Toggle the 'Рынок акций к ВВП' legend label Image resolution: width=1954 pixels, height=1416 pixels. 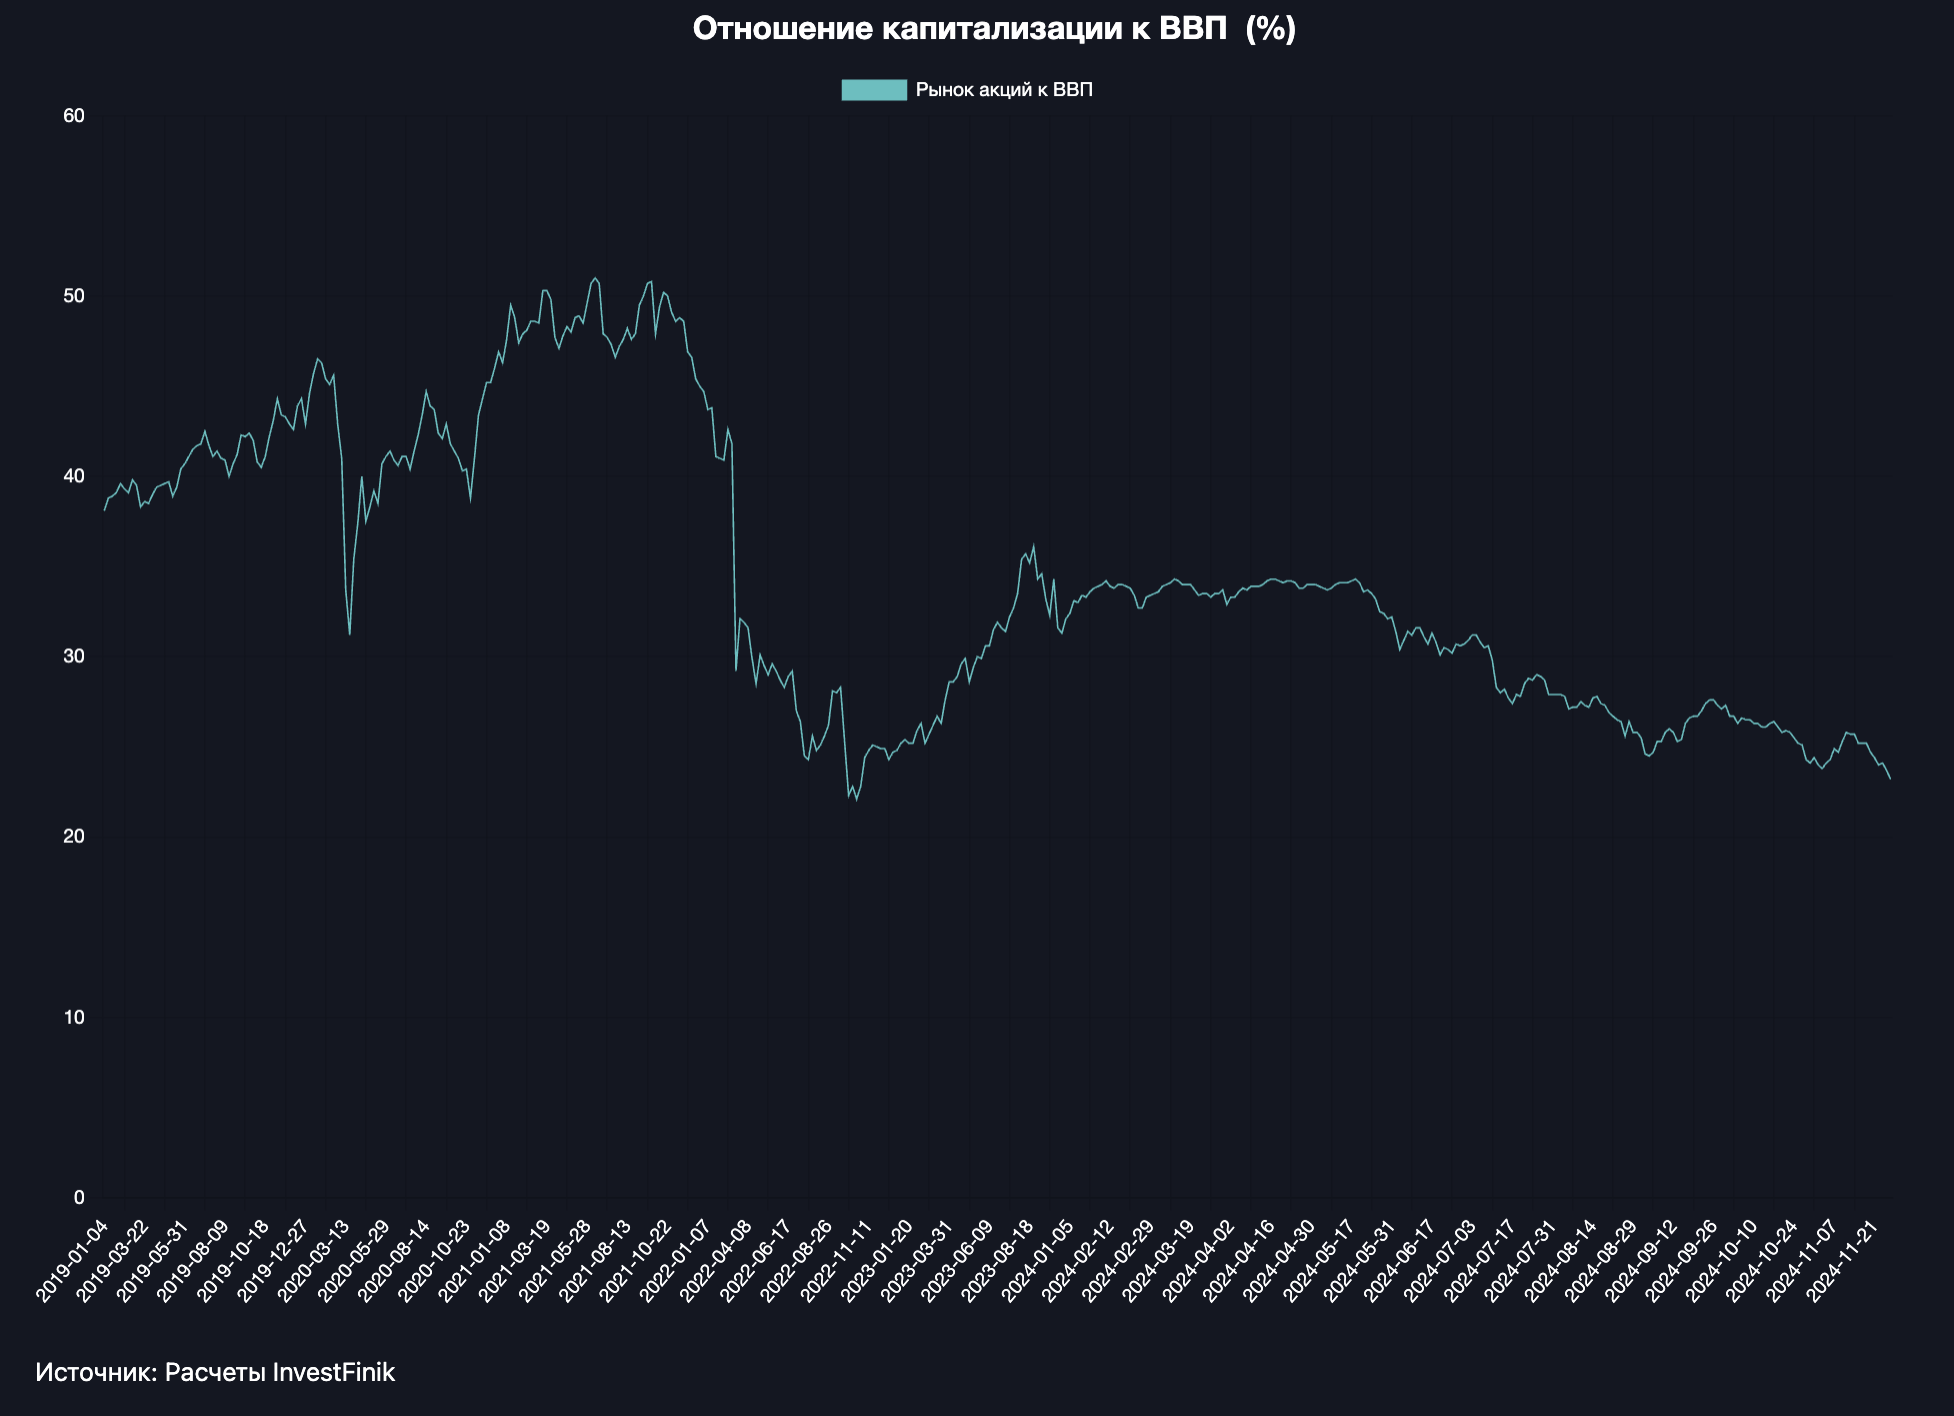(x=1003, y=90)
